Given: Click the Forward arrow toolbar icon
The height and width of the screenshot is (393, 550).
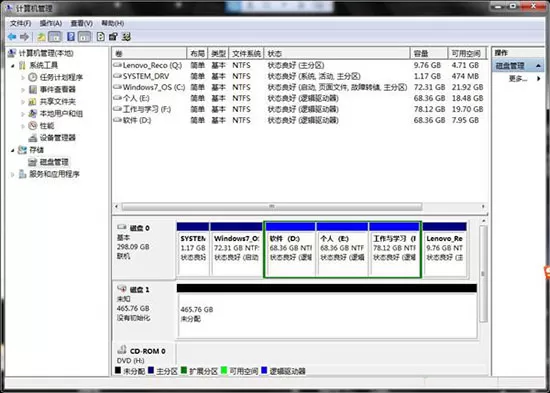Looking at the screenshot, I should (25, 36).
